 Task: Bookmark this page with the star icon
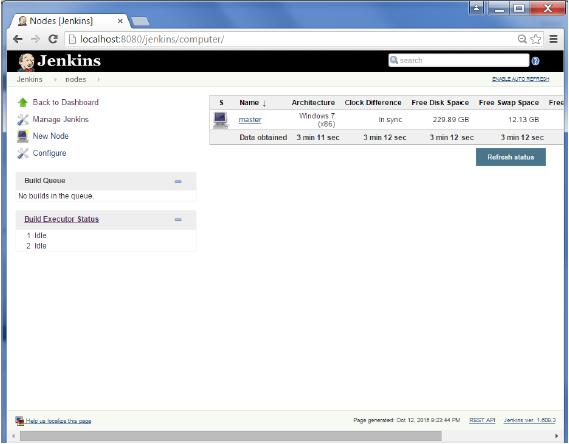(536, 39)
